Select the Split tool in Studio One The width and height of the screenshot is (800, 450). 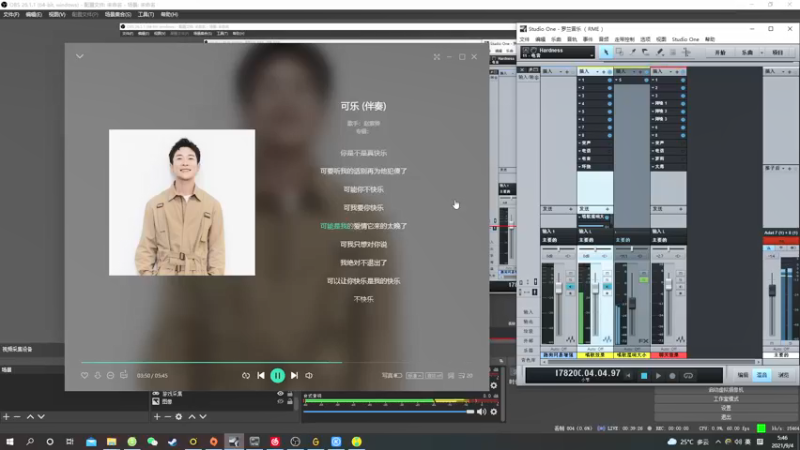pyautogui.click(x=633, y=52)
